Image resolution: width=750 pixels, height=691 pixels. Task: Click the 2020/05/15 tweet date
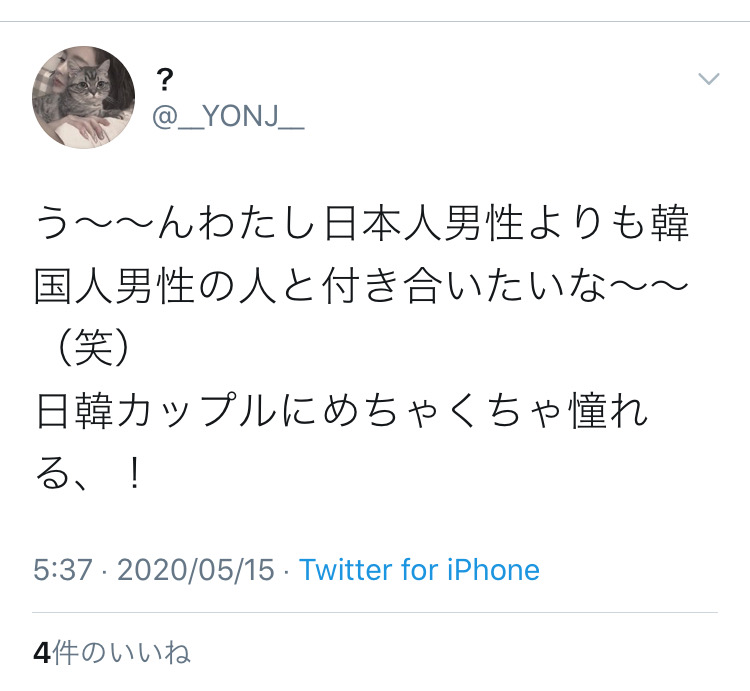(x=196, y=570)
